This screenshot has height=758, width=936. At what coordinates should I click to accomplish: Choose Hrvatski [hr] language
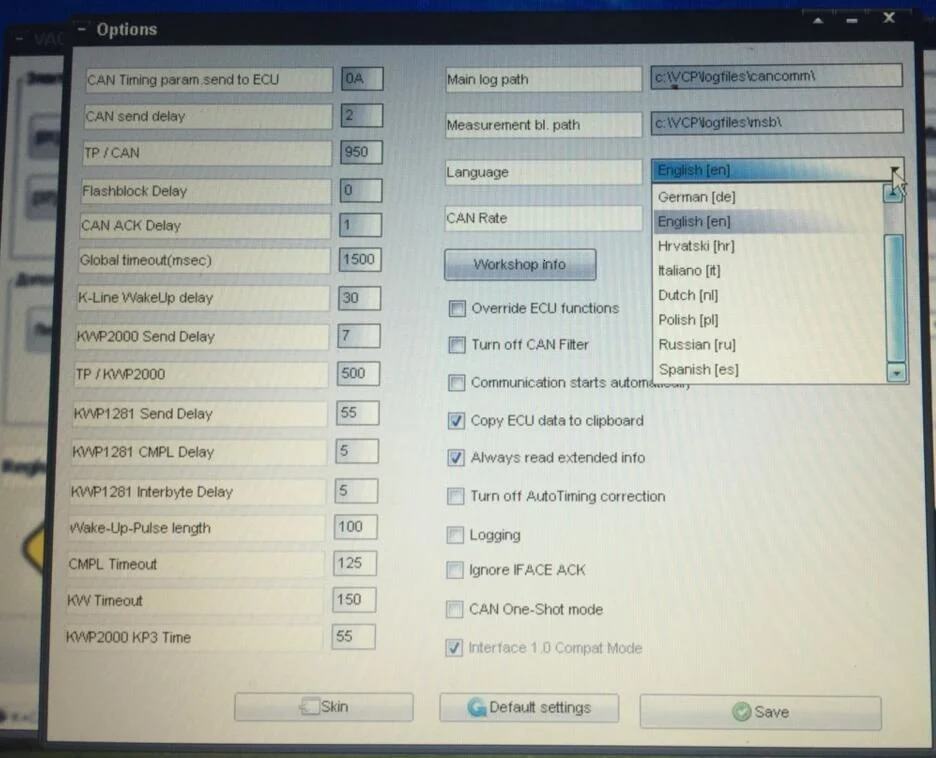(696, 246)
